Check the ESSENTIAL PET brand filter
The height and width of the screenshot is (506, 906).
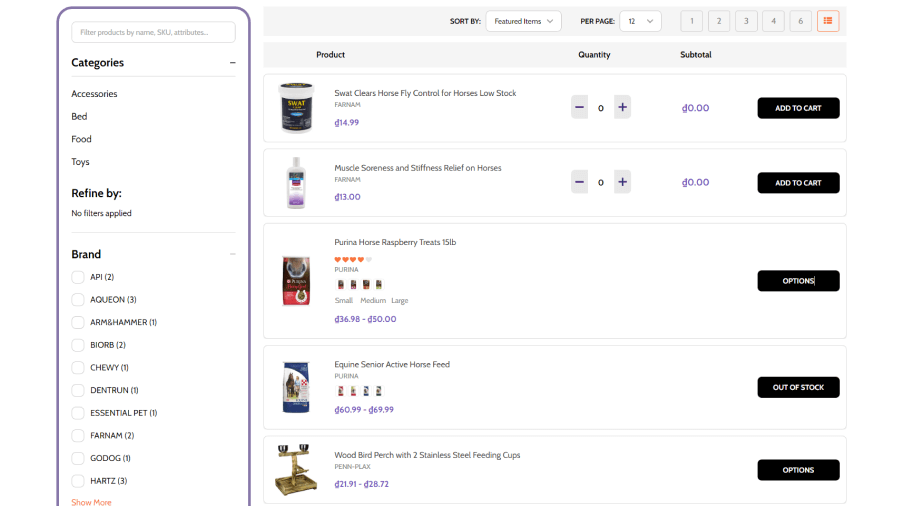[x=78, y=413]
